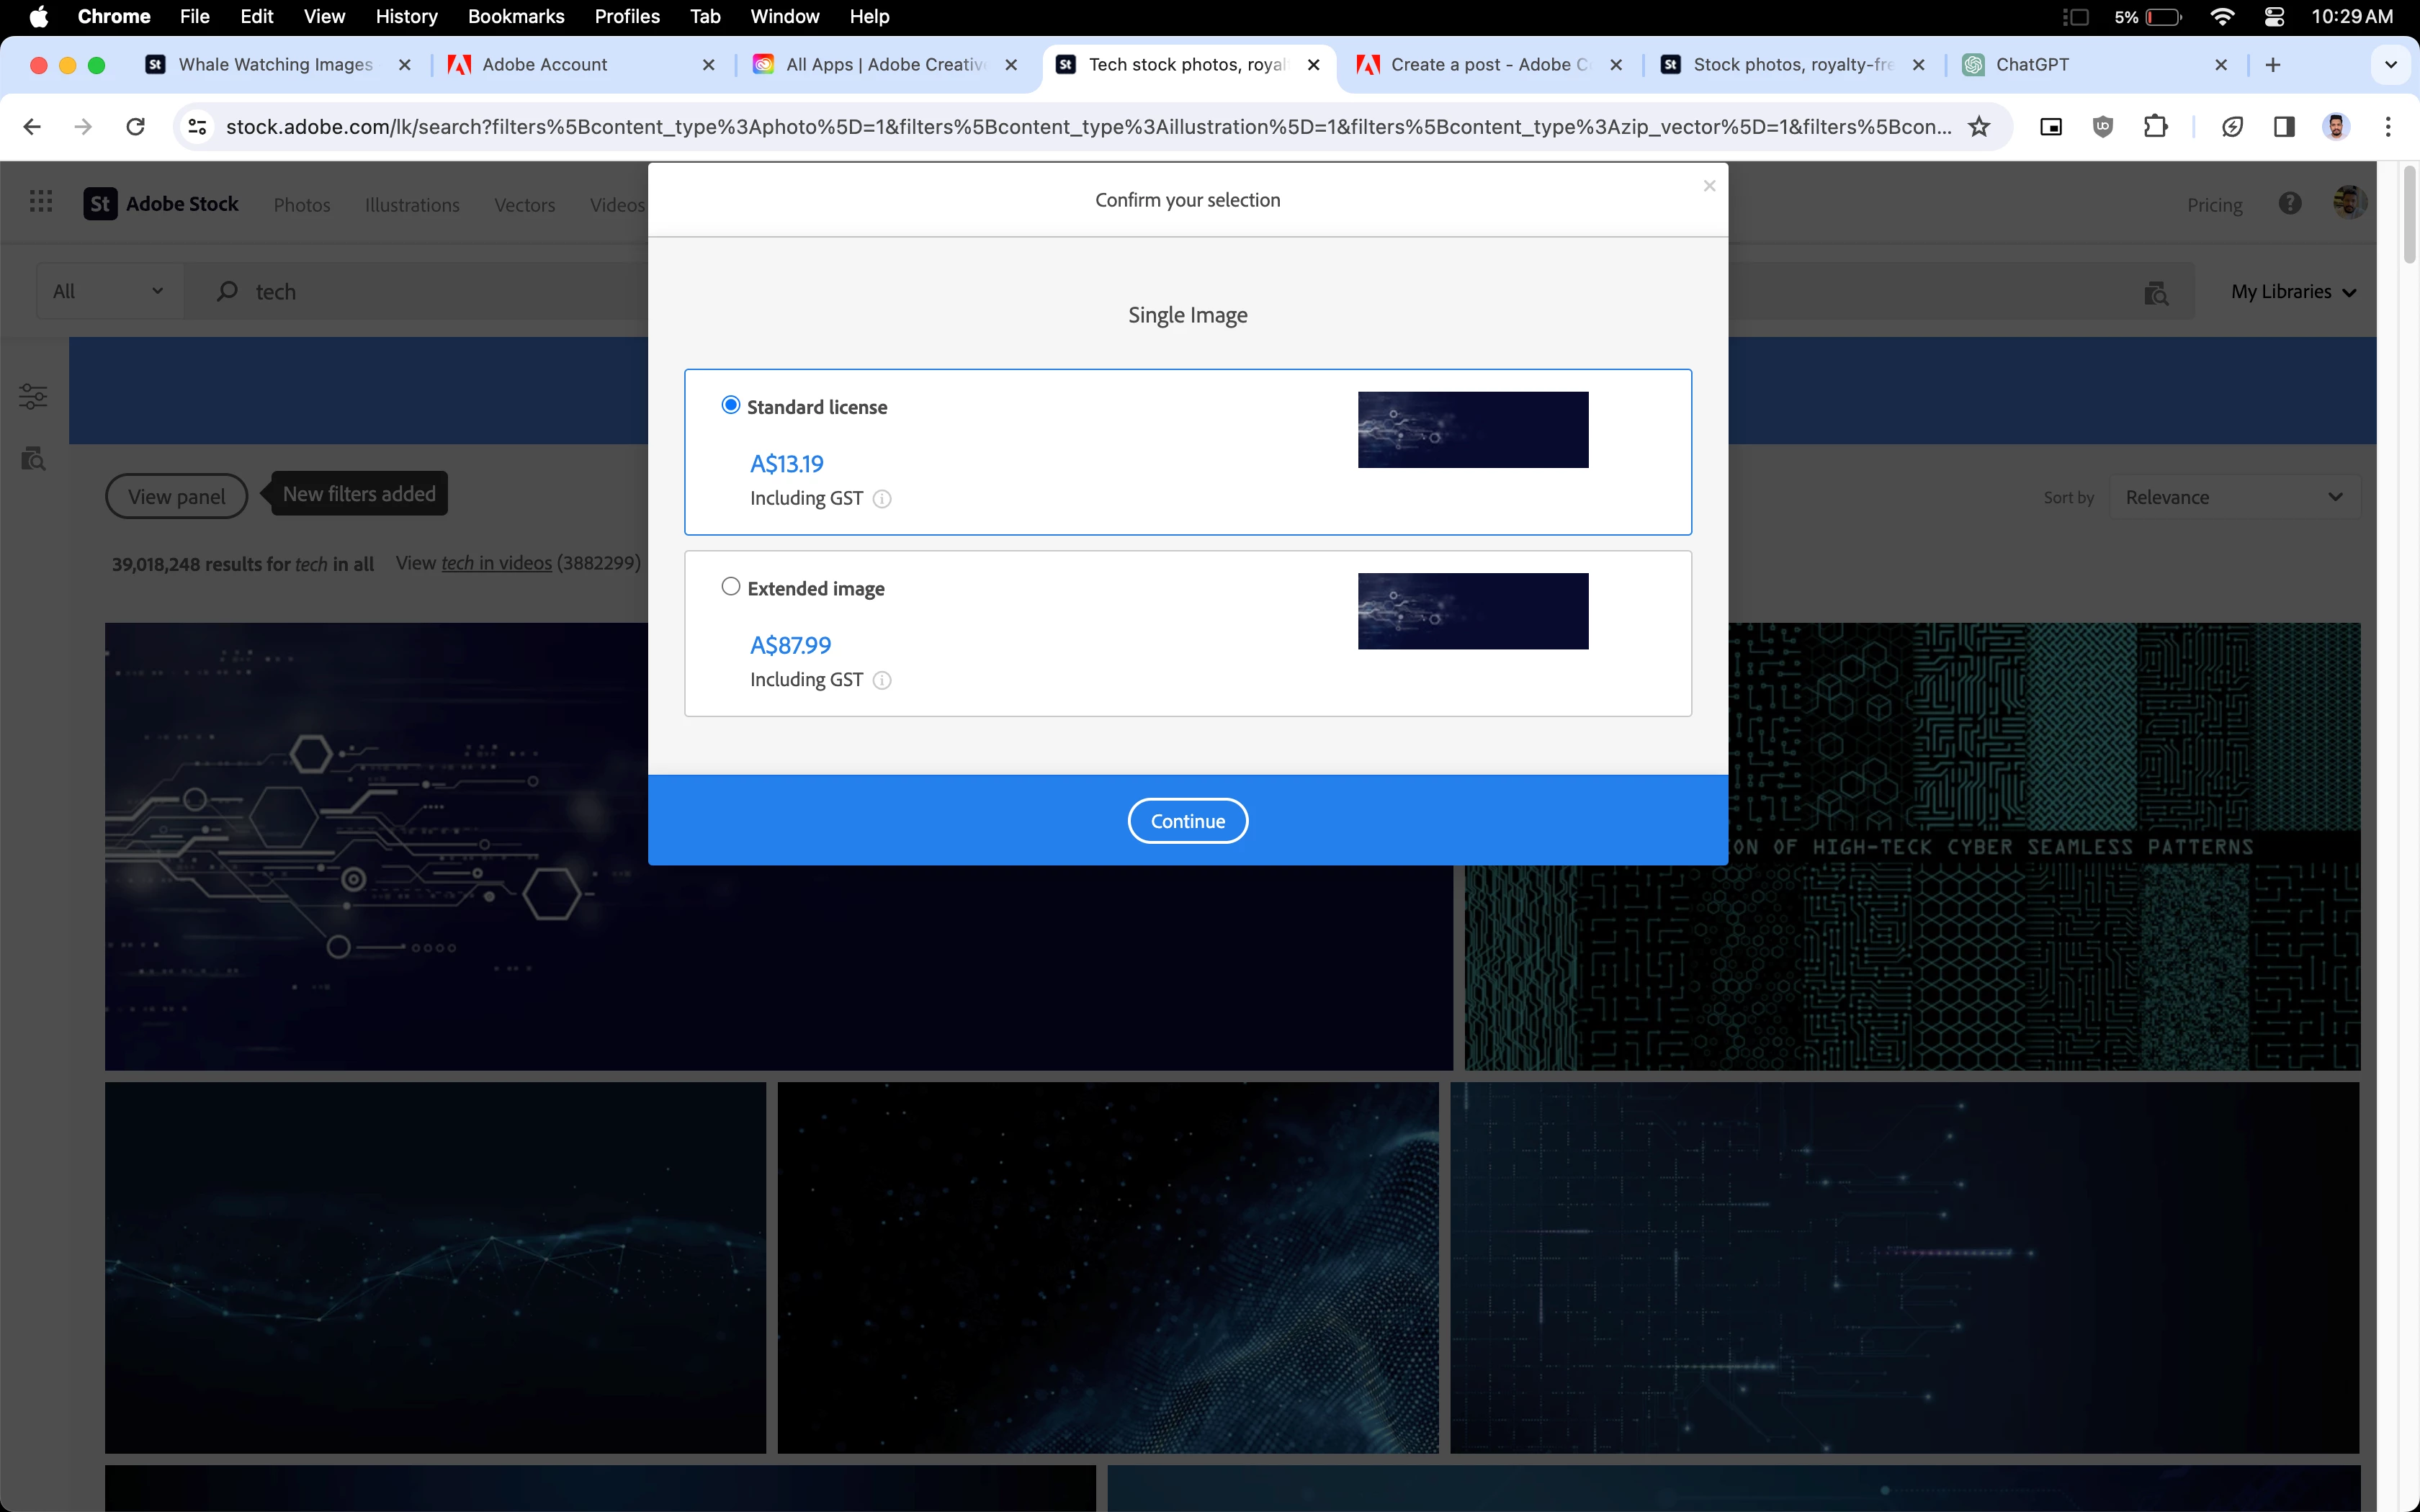The image size is (2420, 1512).
Task: Click the GST info icon under A$13.19
Action: 882,499
